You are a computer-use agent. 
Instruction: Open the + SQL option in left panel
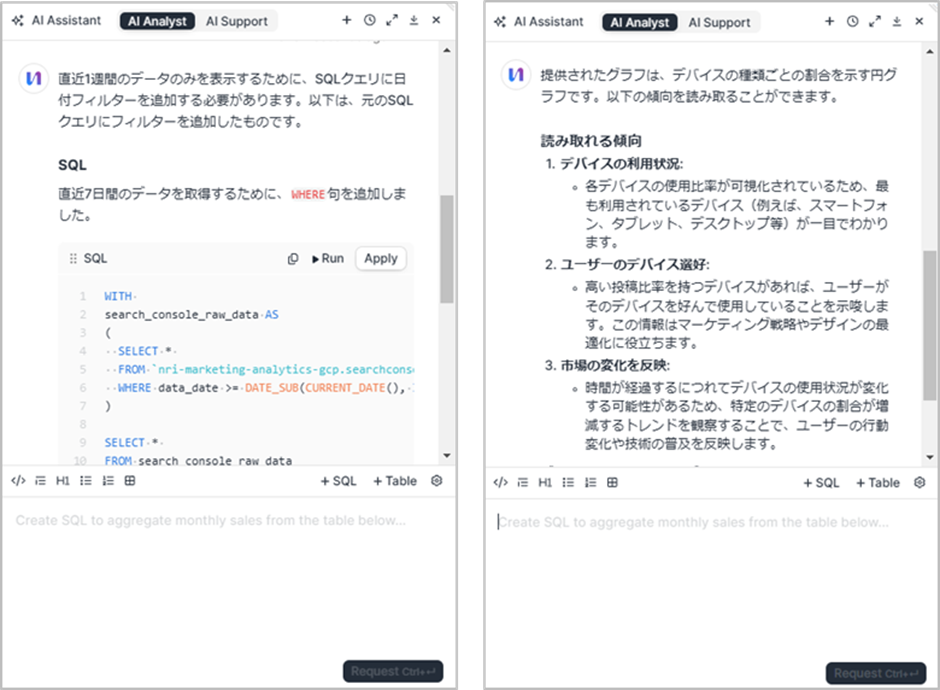338,481
